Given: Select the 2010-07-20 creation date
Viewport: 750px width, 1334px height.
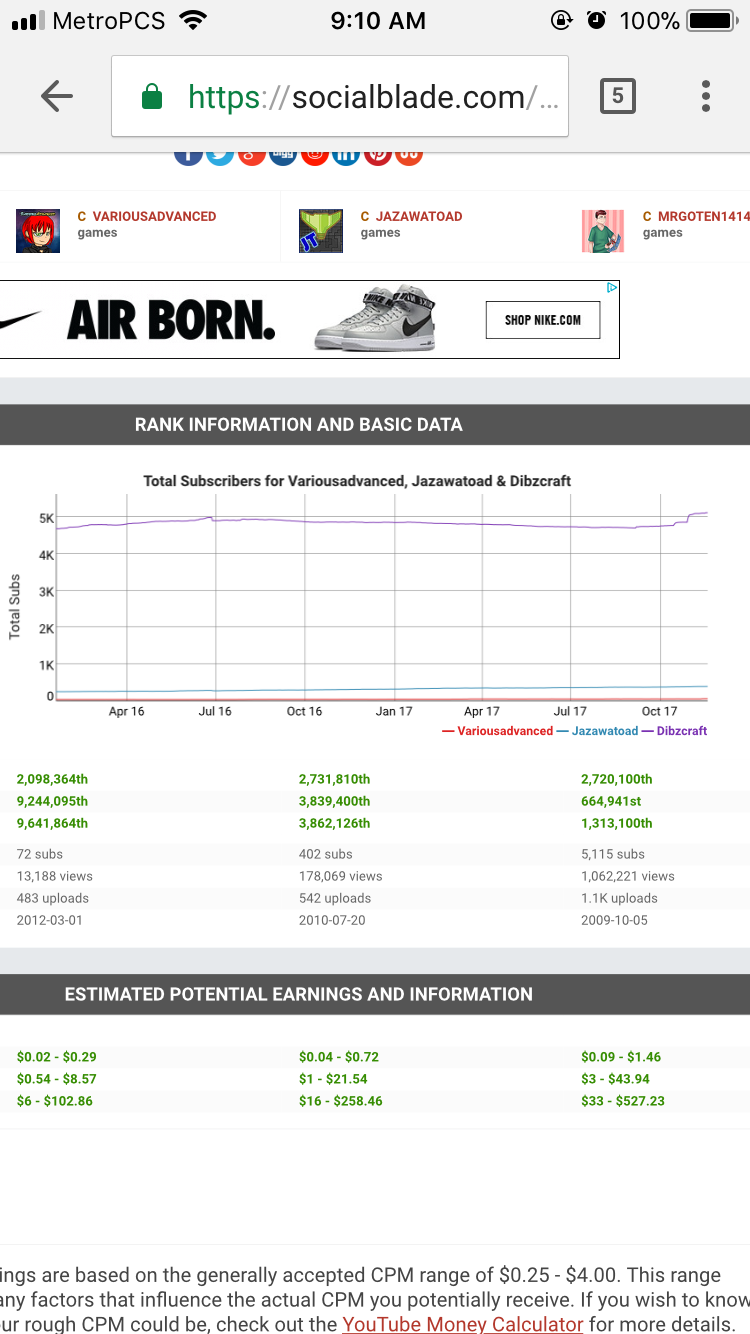Looking at the screenshot, I should point(332,920).
